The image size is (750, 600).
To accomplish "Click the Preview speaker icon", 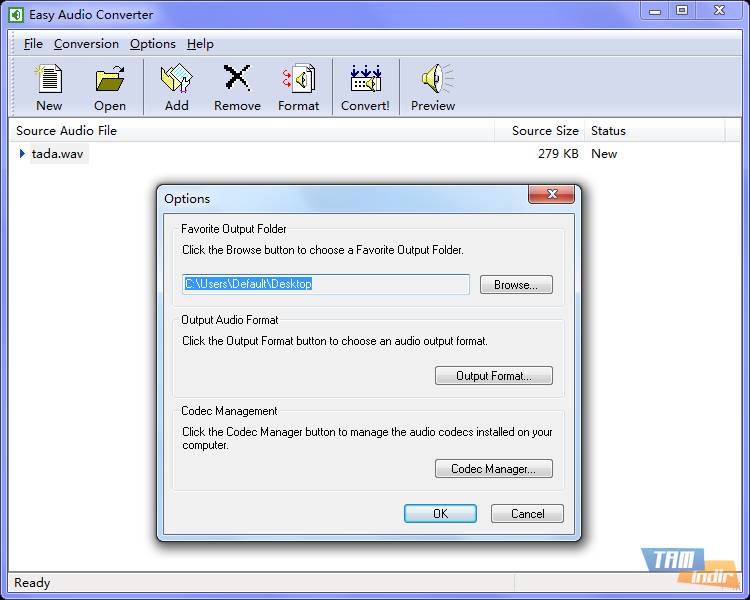I will tap(433, 80).
